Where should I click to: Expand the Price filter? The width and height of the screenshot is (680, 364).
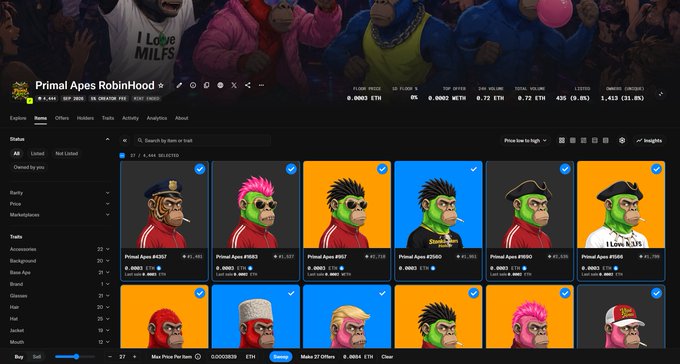tap(60, 204)
